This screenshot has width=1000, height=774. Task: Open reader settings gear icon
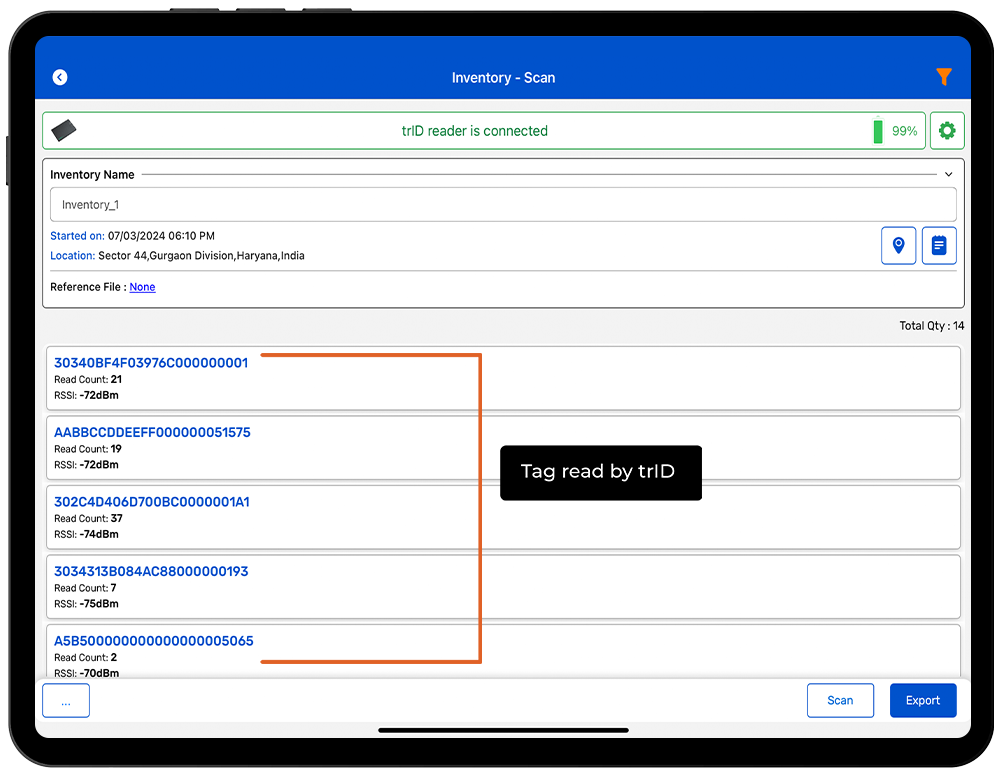click(947, 131)
